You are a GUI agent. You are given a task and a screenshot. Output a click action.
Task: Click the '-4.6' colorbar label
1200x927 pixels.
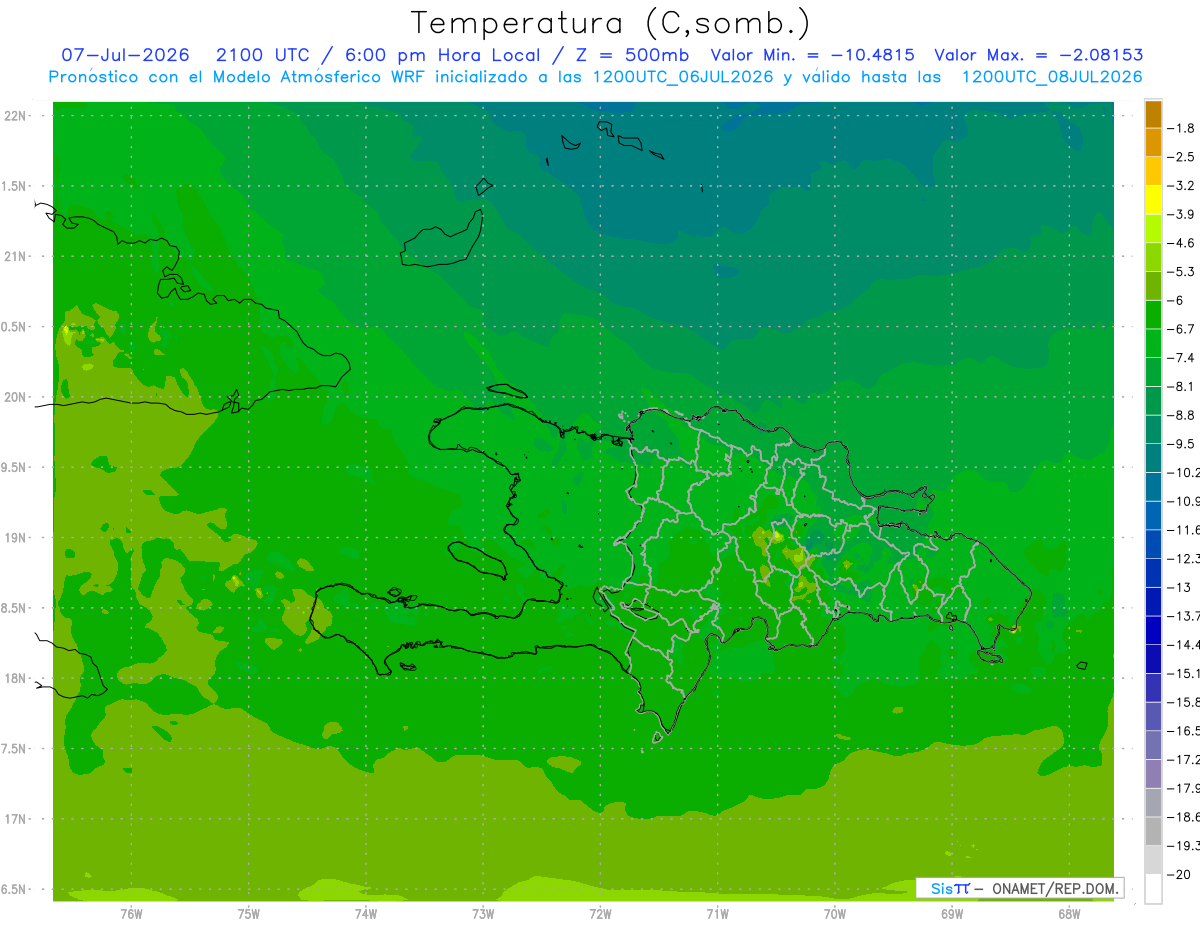click(x=1182, y=243)
